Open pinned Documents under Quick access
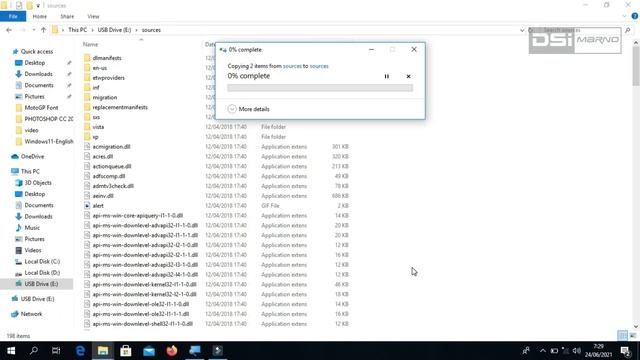The height and width of the screenshot is (360, 640). (x=39, y=85)
